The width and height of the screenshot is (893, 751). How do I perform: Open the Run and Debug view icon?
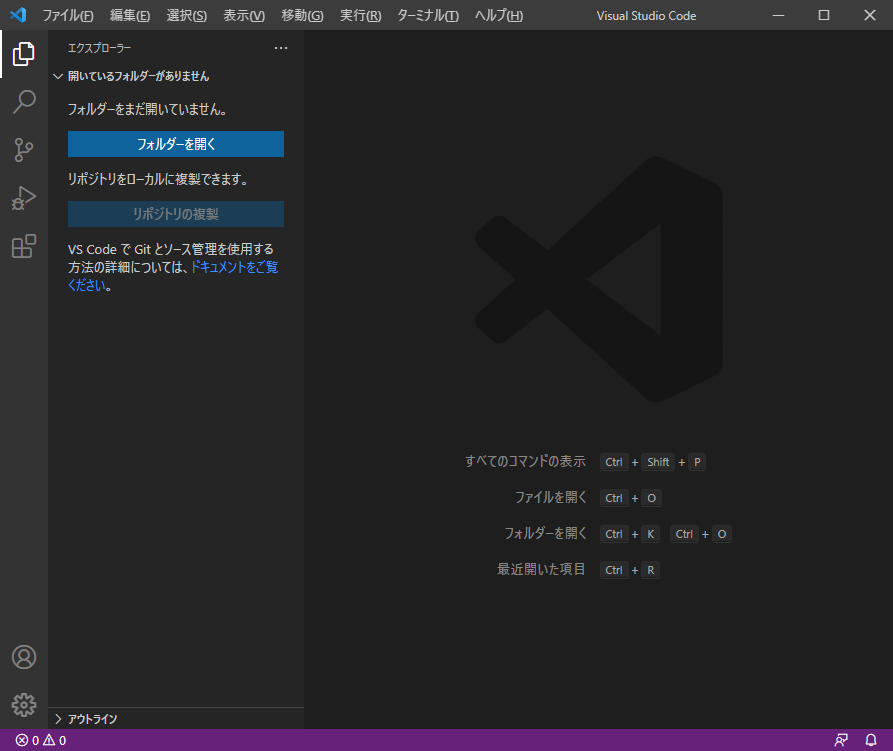pyautogui.click(x=23, y=198)
